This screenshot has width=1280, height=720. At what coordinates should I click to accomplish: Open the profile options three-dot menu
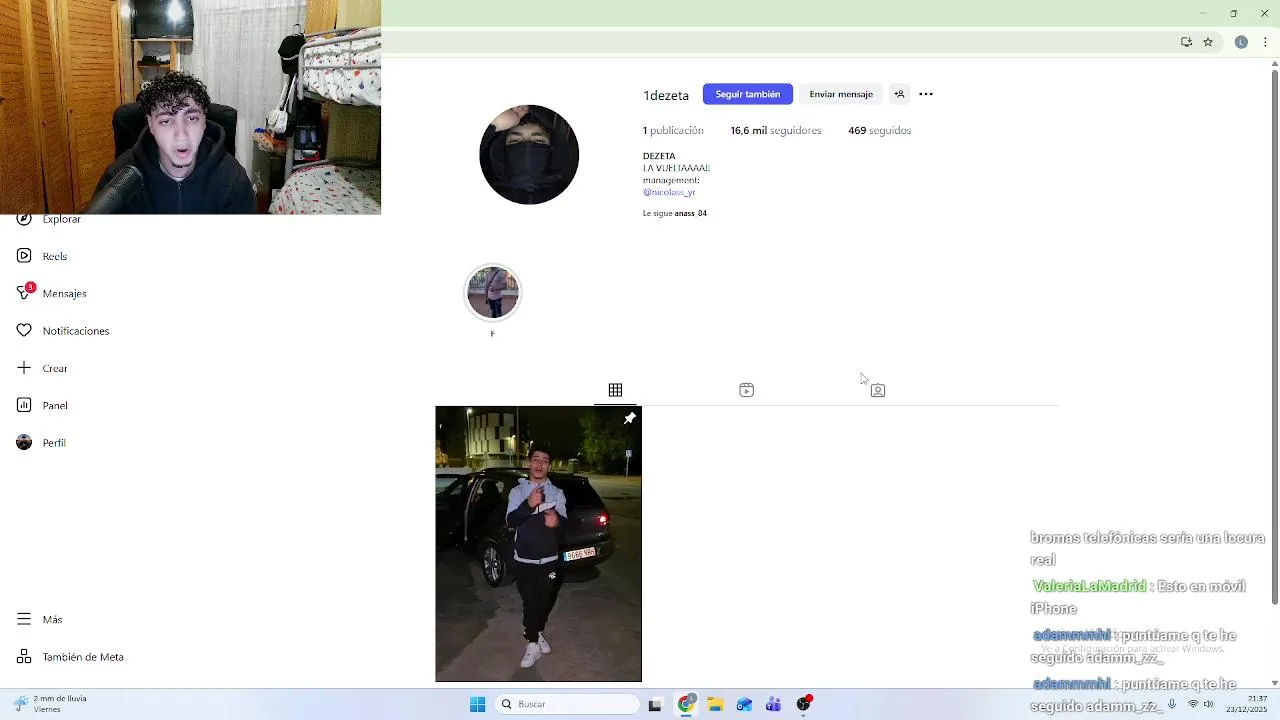point(926,94)
